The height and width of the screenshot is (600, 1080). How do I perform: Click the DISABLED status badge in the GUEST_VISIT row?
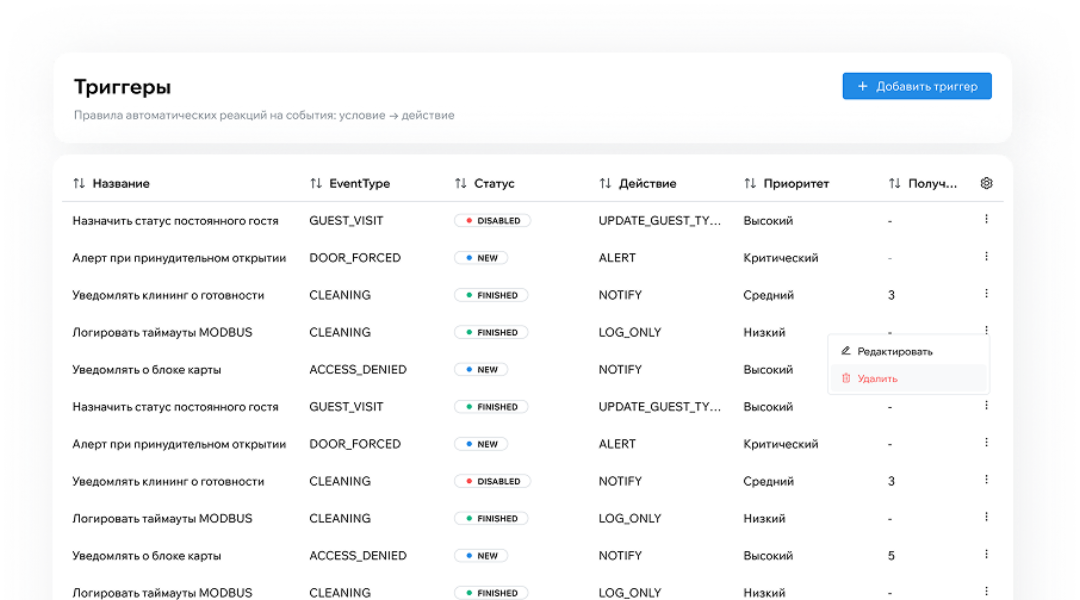coord(492,221)
